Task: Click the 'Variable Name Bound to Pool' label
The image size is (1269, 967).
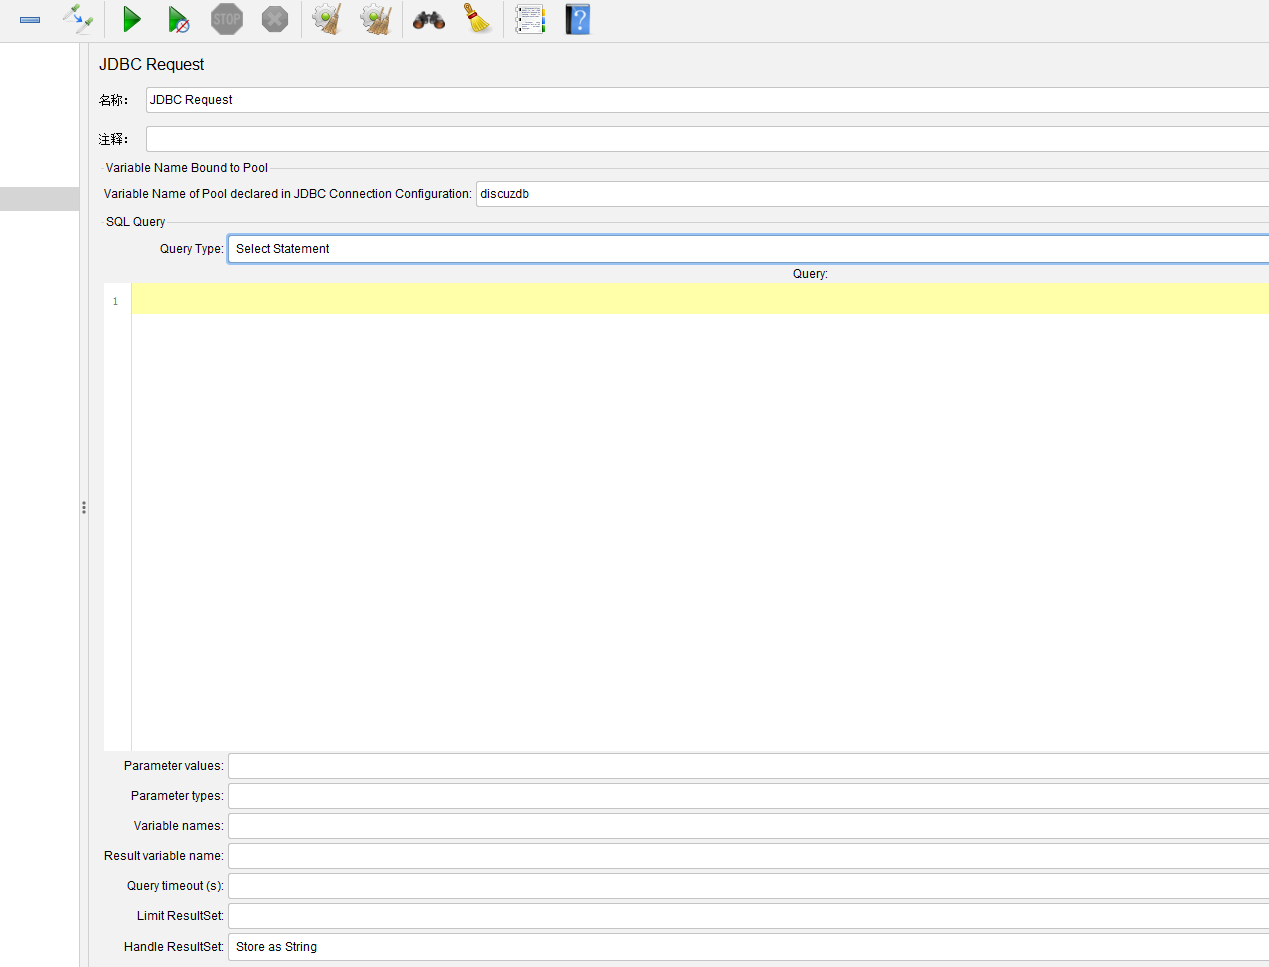Action: (186, 168)
